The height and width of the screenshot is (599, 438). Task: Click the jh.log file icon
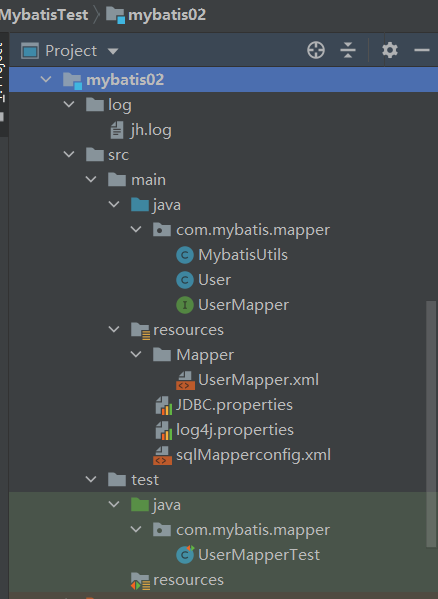tap(117, 130)
